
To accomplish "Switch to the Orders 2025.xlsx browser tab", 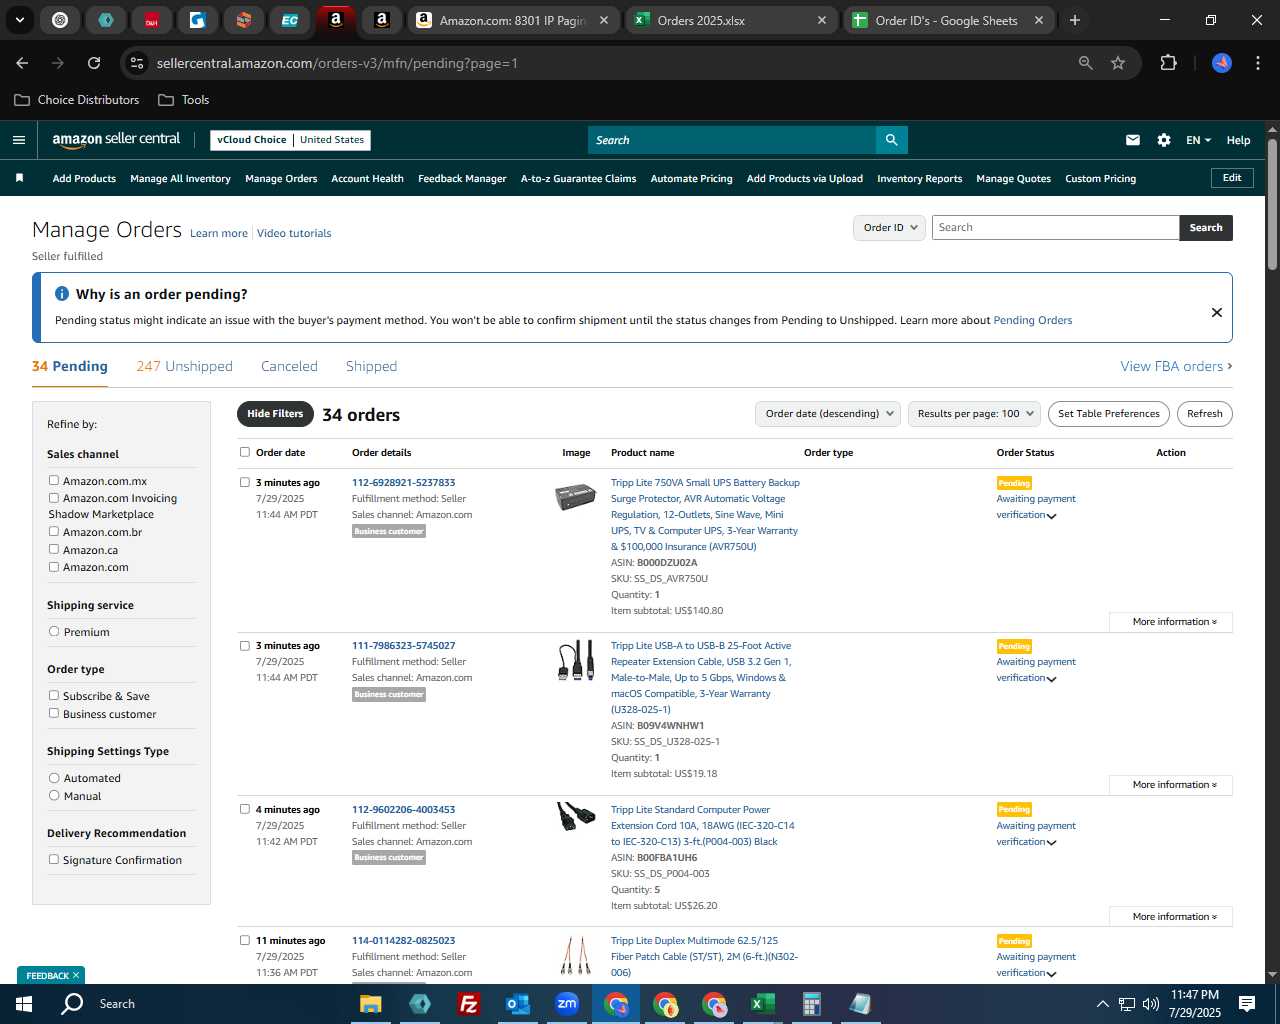I will click(x=732, y=20).
